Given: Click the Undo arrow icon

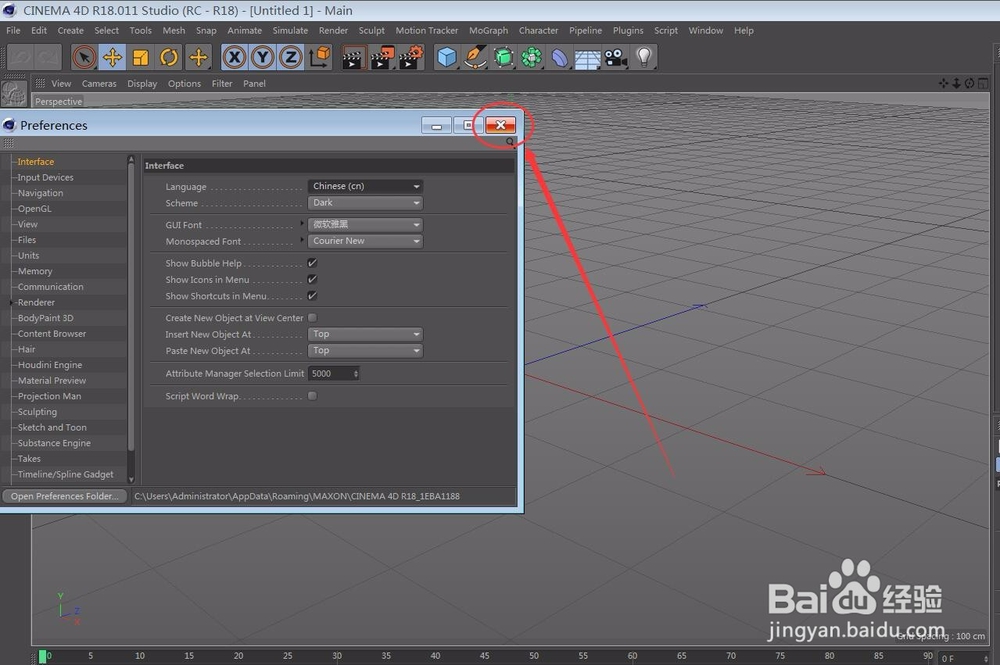Looking at the screenshot, I should point(20,57).
